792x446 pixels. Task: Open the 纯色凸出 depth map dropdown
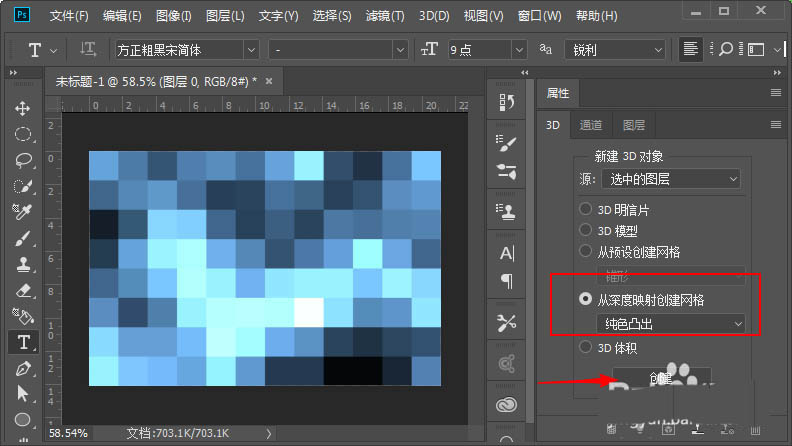(671, 324)
